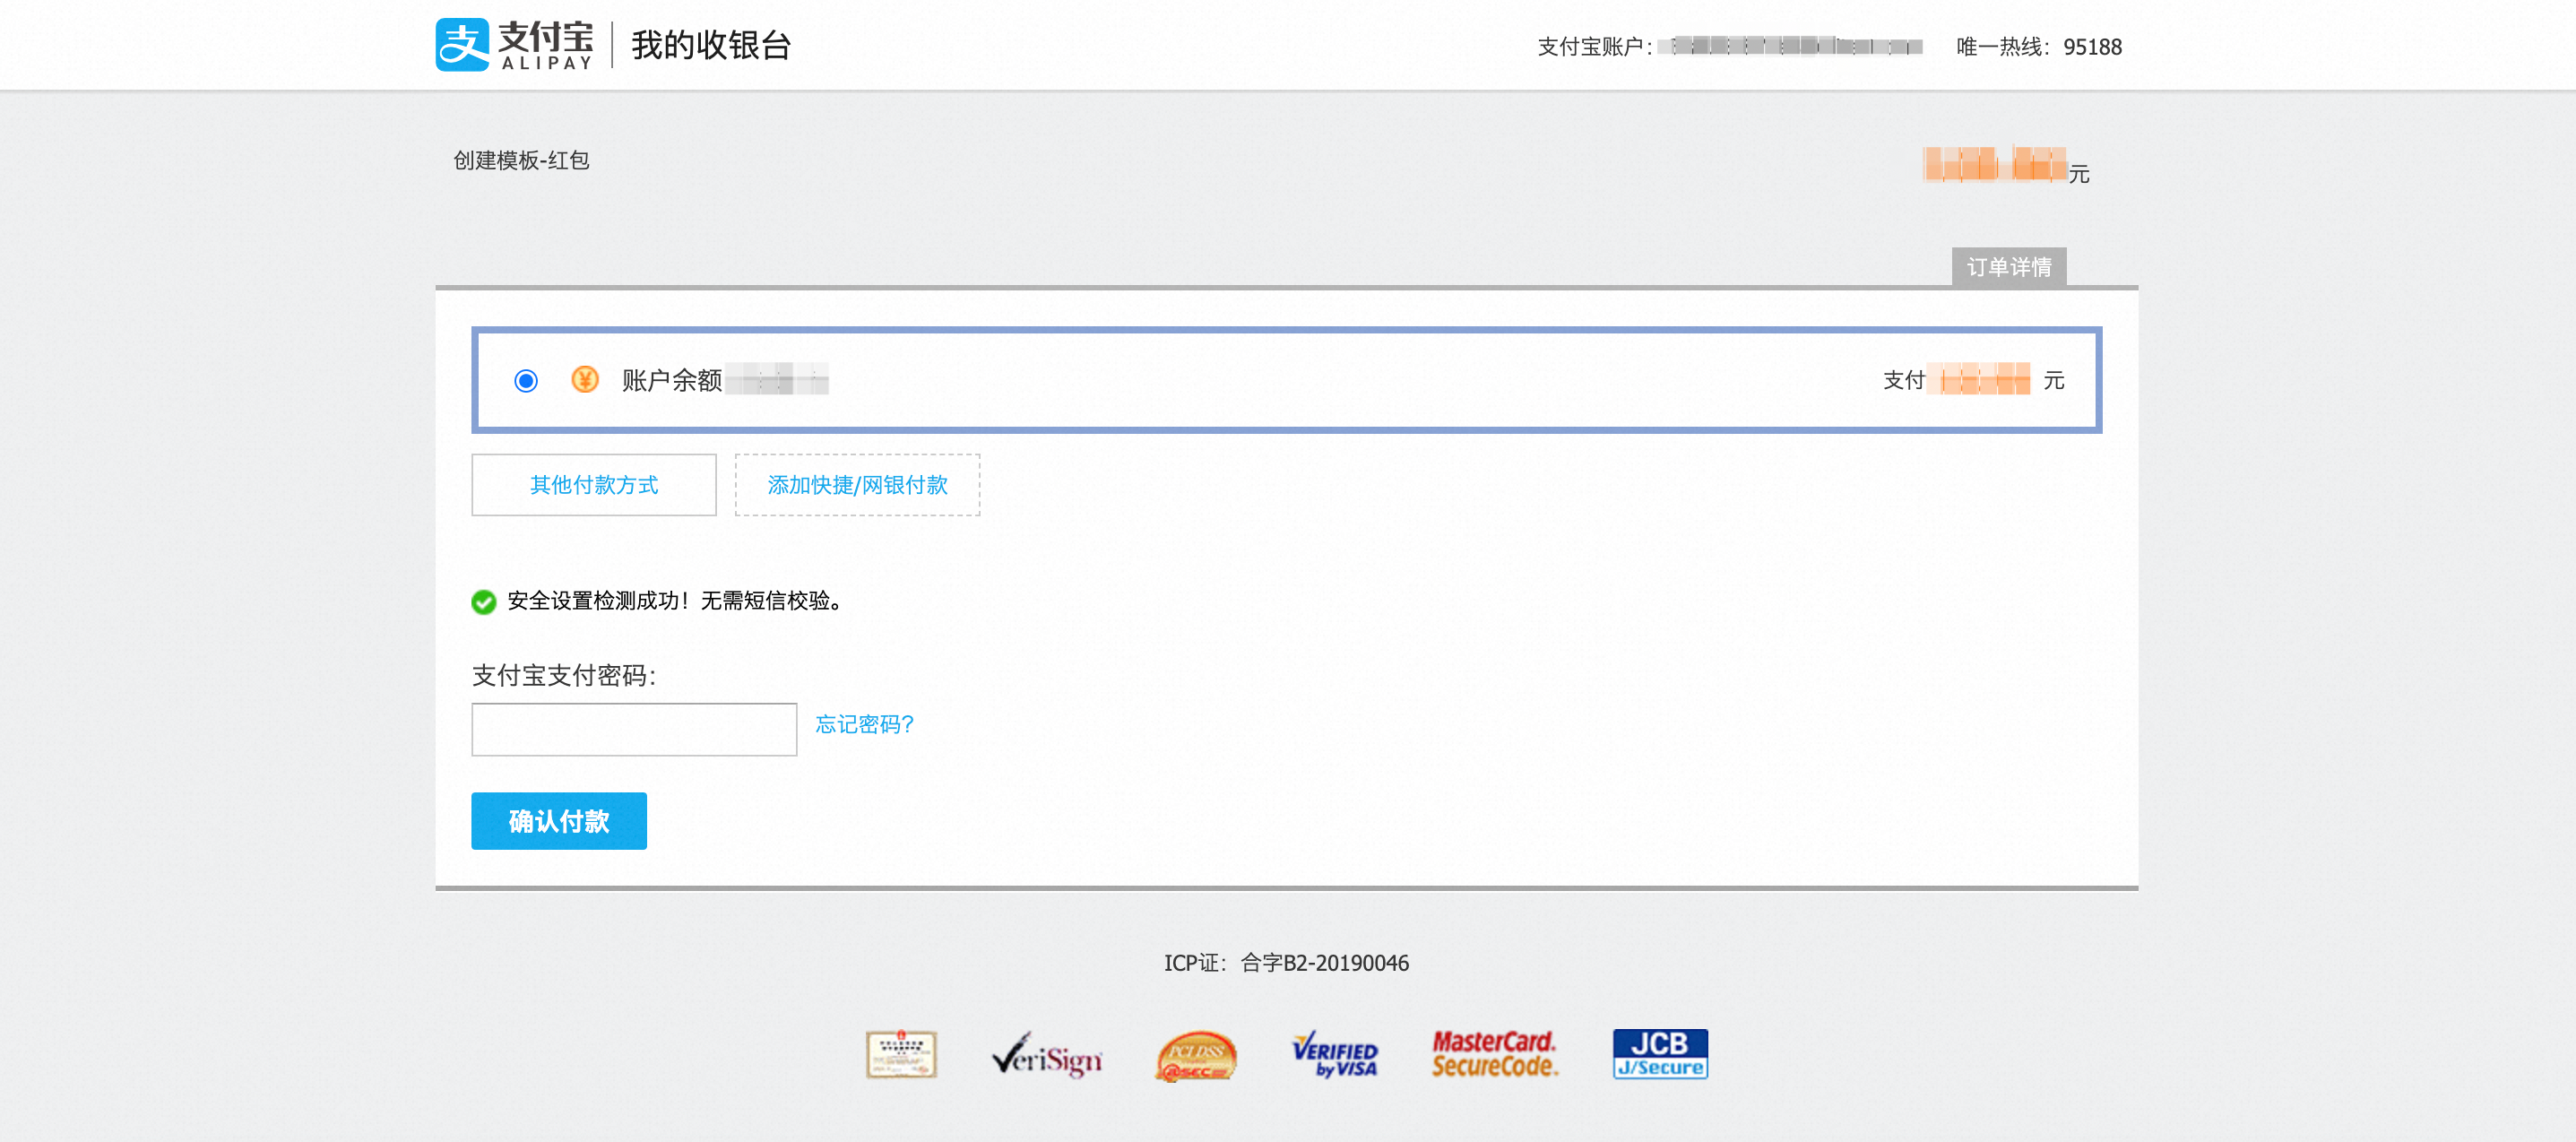Click the PCI DSS badge

(x=1196, y=1056)
